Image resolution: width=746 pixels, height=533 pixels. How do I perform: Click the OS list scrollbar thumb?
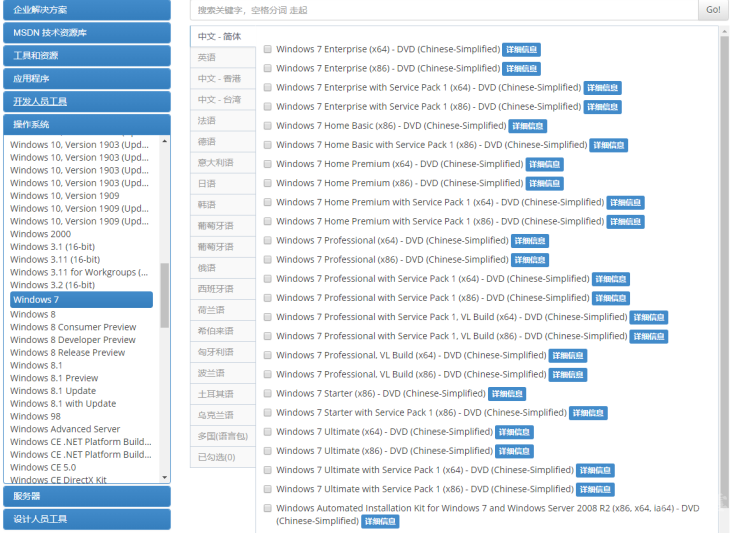[x=165, y=295]
